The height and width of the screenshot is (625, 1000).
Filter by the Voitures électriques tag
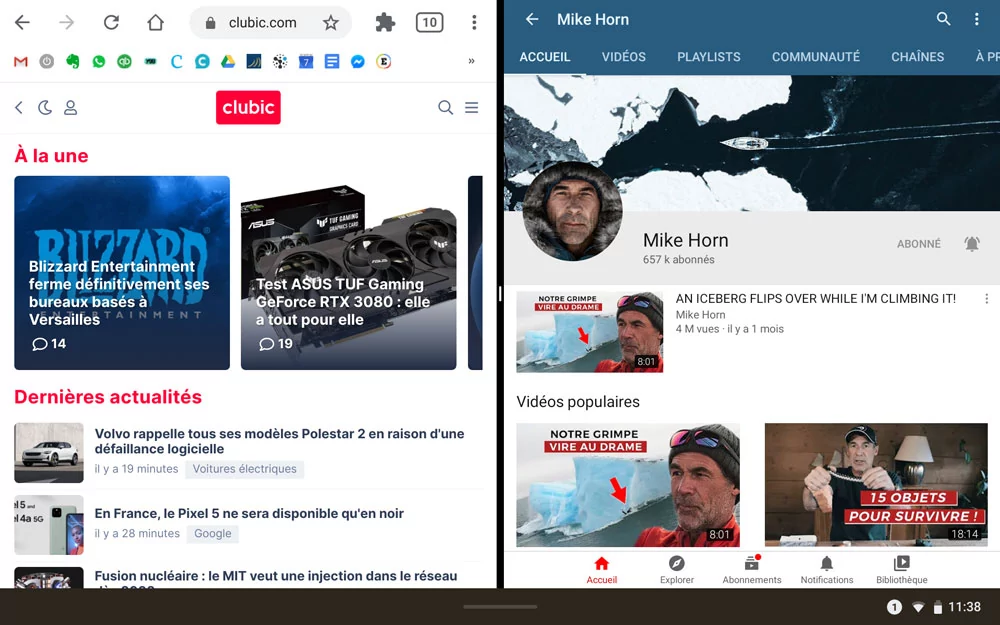click(245, 469)
